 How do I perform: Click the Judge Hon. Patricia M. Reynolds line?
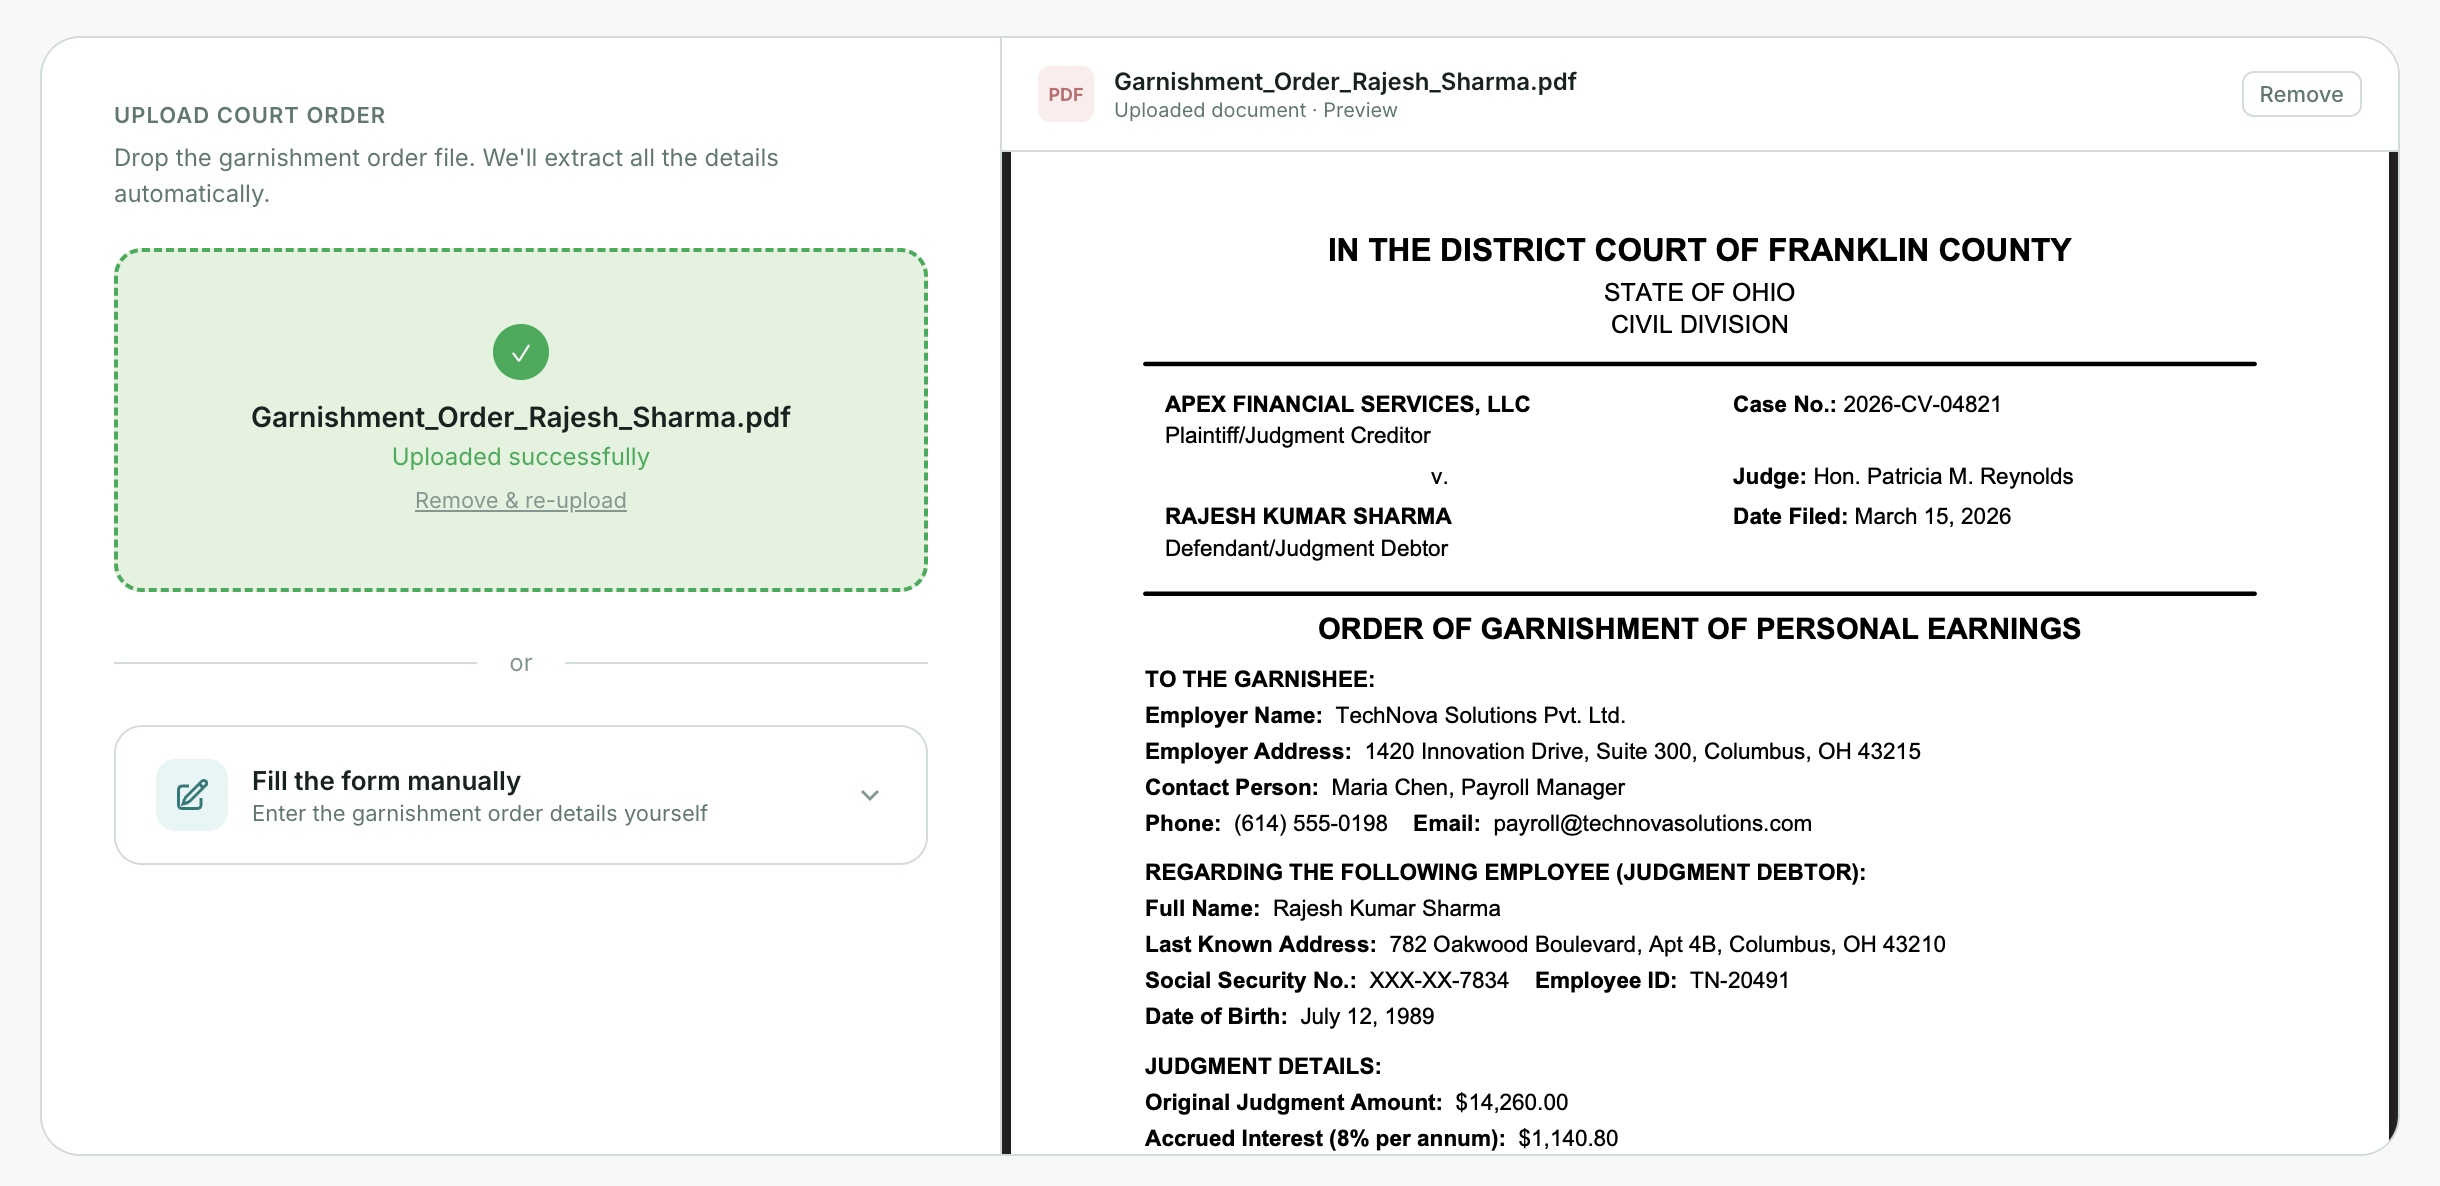tap(1902, 476)
